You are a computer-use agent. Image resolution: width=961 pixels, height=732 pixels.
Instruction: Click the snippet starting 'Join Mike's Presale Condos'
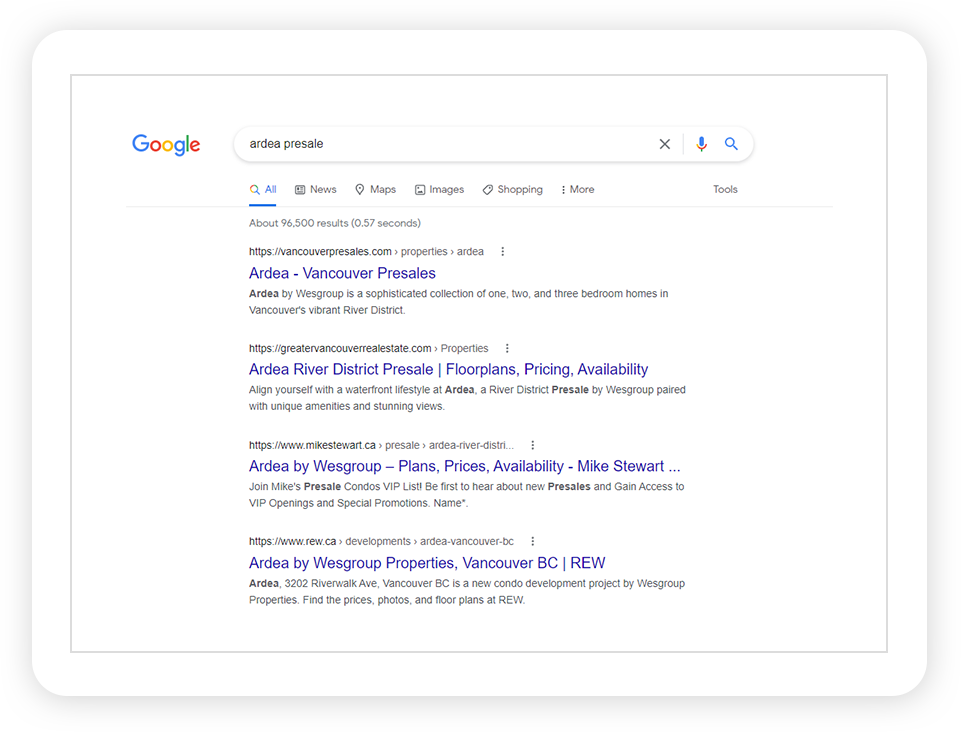click(466, 495)
